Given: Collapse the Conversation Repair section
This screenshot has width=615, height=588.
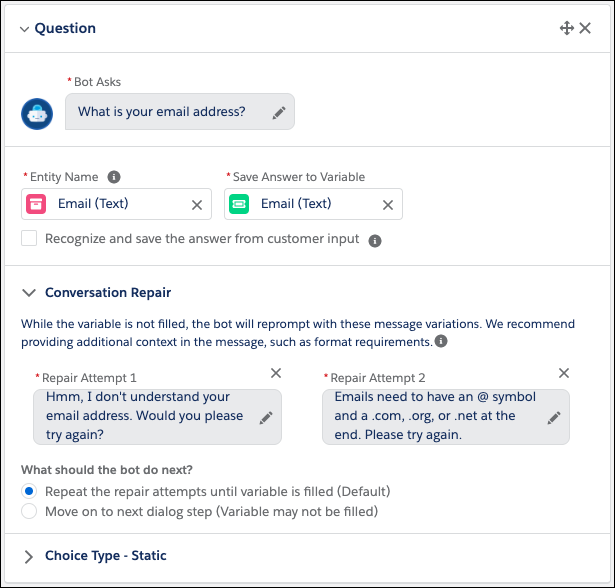Looking at the screenshot, I should click(28, 293).
